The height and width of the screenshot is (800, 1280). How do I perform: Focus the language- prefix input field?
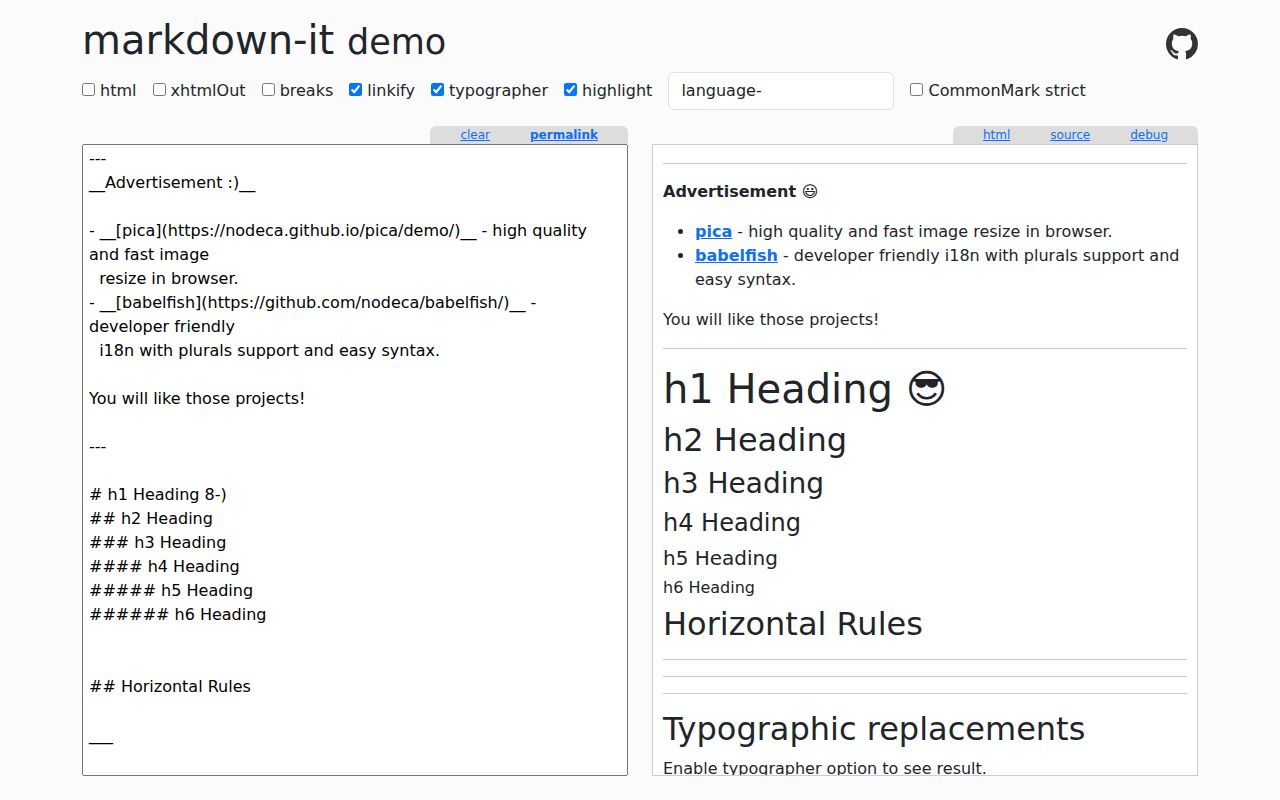tap(781, 91)
